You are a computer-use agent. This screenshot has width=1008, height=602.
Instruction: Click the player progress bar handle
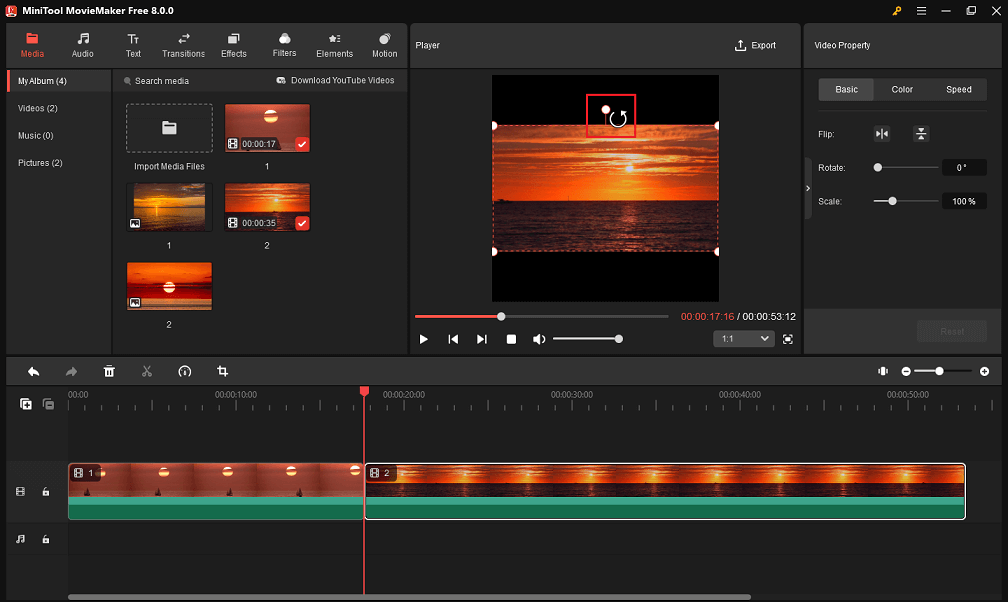point(501,316)
